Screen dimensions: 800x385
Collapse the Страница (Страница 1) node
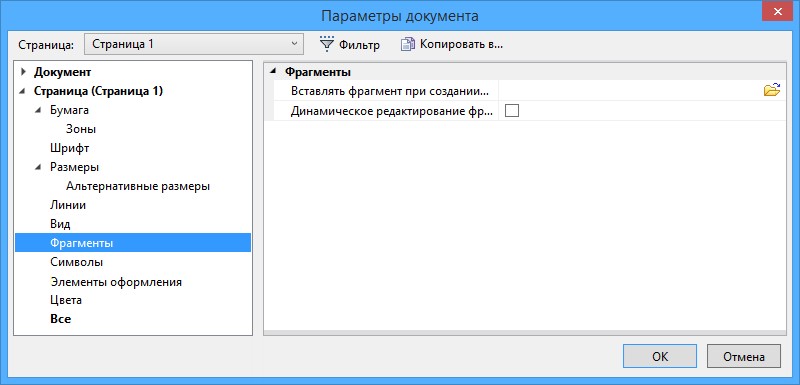[x=23, y=92]
